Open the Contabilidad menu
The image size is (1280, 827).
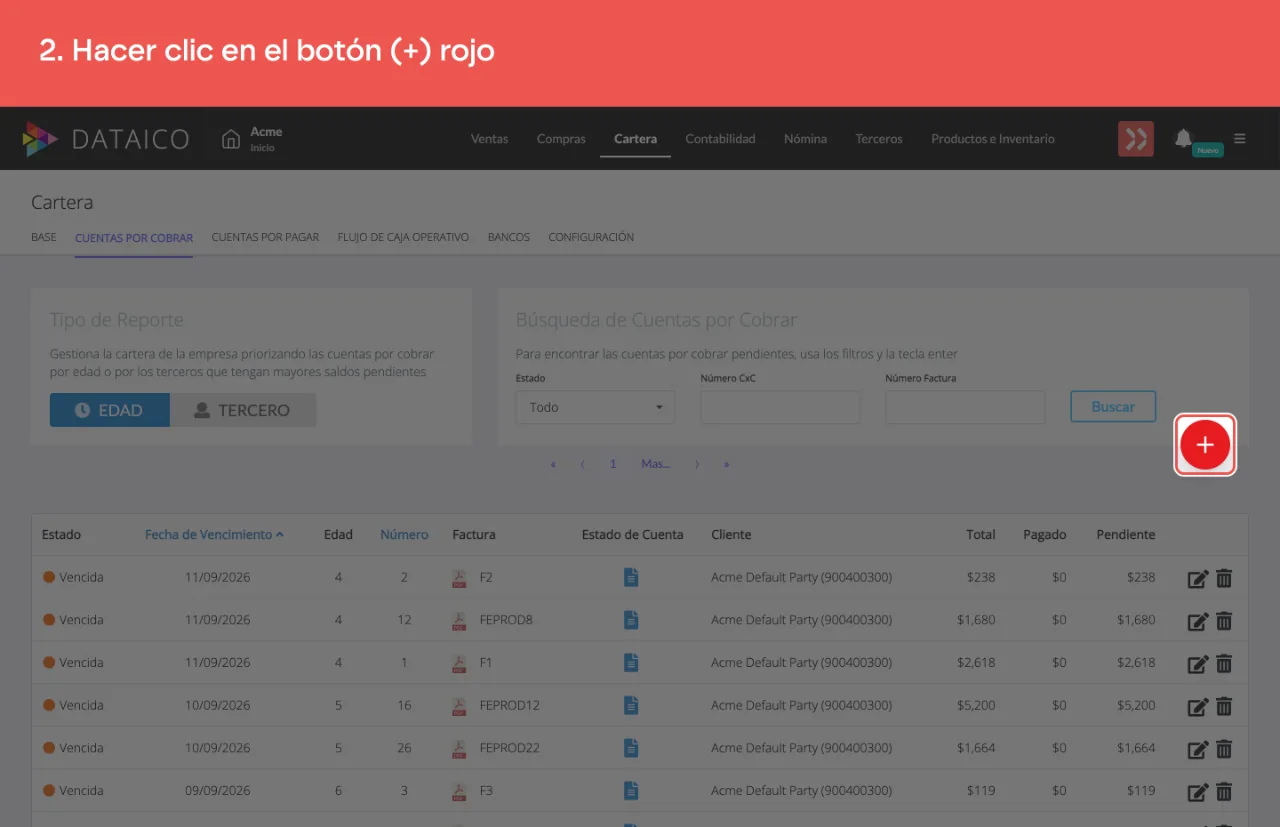(x=720, y=139)
